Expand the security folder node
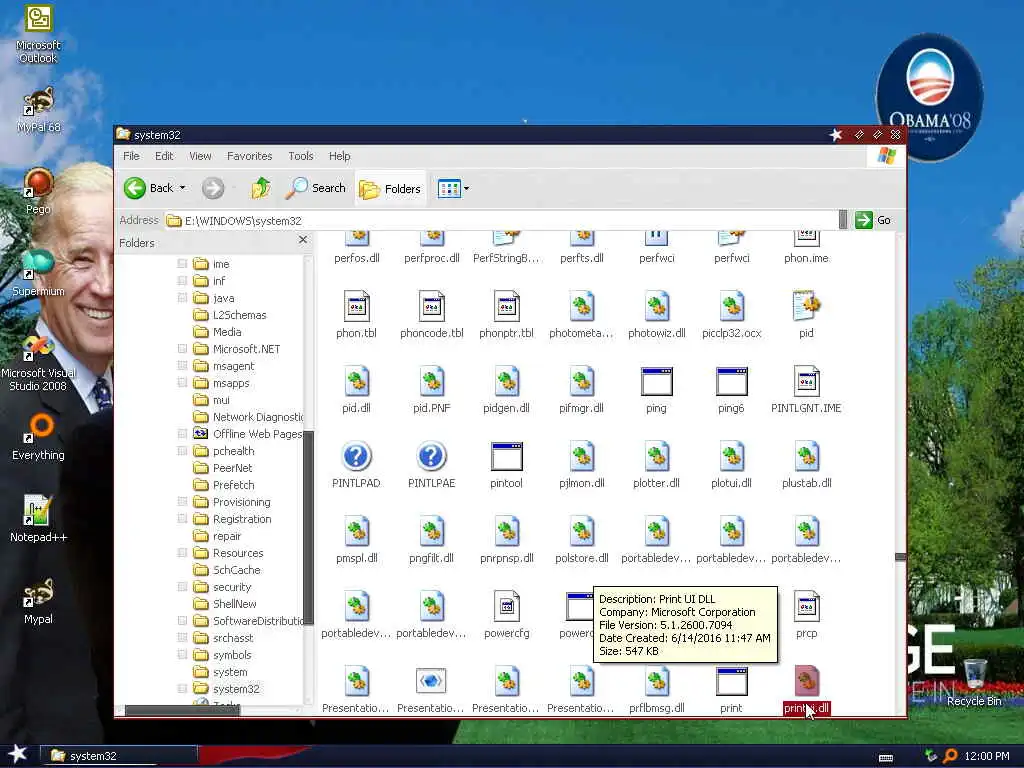 [182, 586]
